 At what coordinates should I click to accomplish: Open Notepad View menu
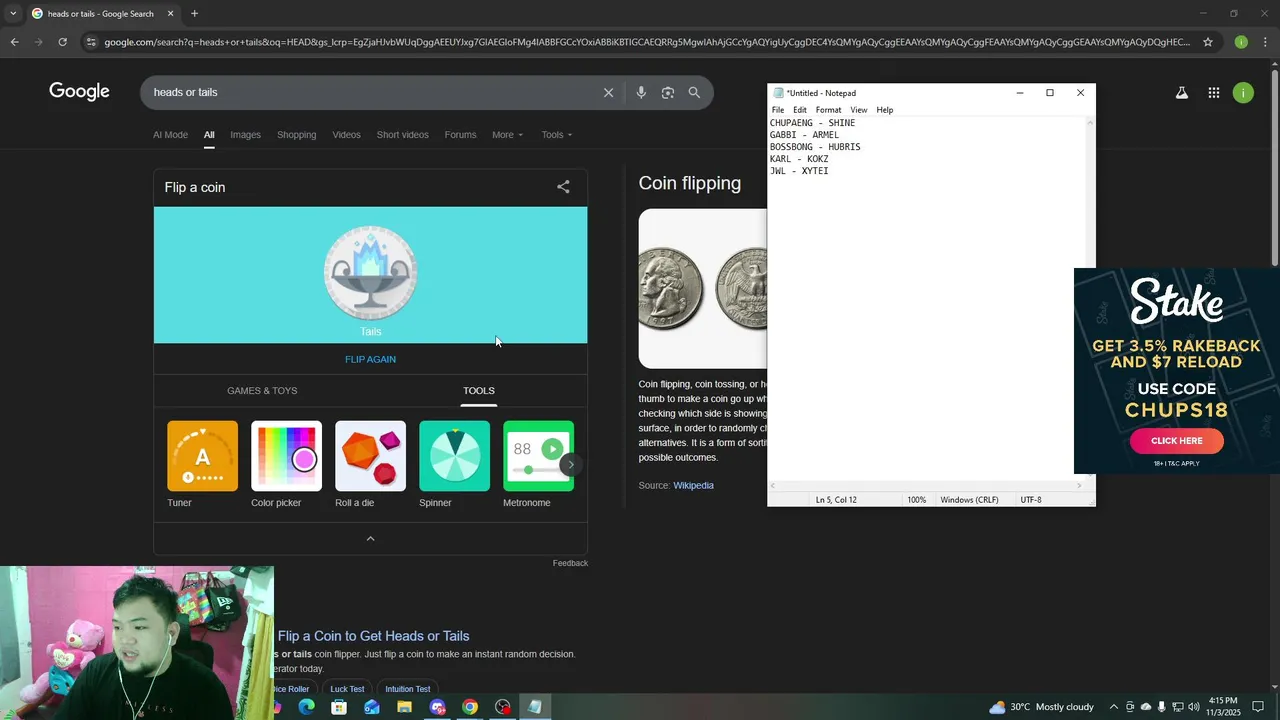[x=858, y=110]
